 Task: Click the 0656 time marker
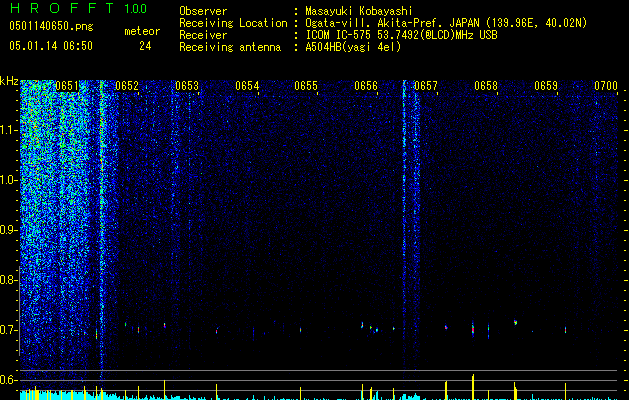point(366,86)
